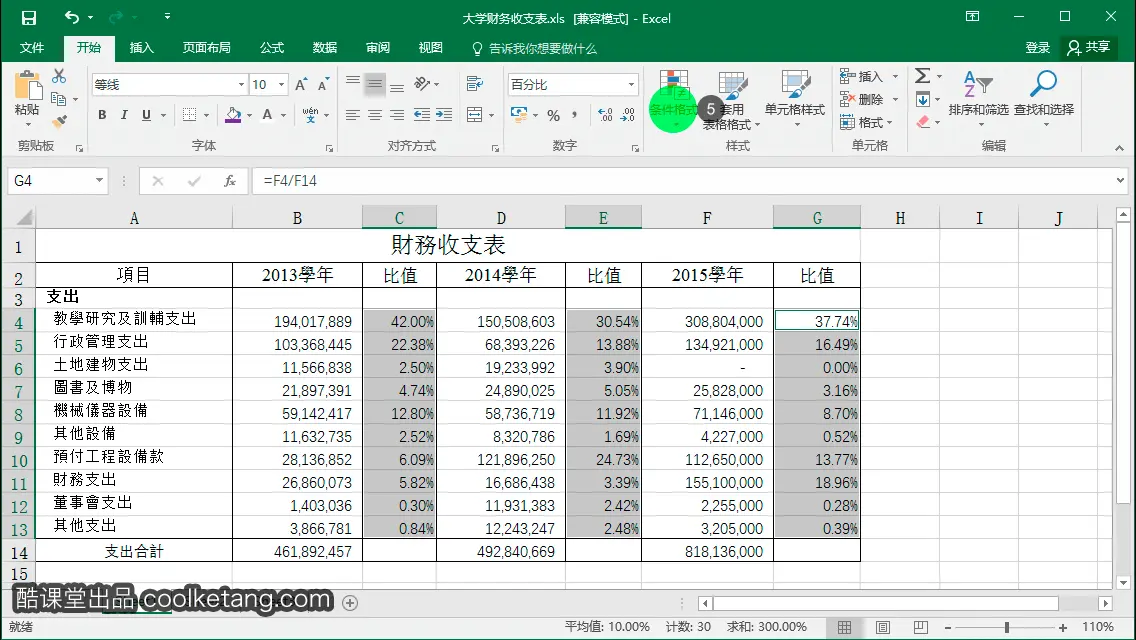1136x640 pixels.
Task: Open ribbon display options button
Action: [972, 17]
